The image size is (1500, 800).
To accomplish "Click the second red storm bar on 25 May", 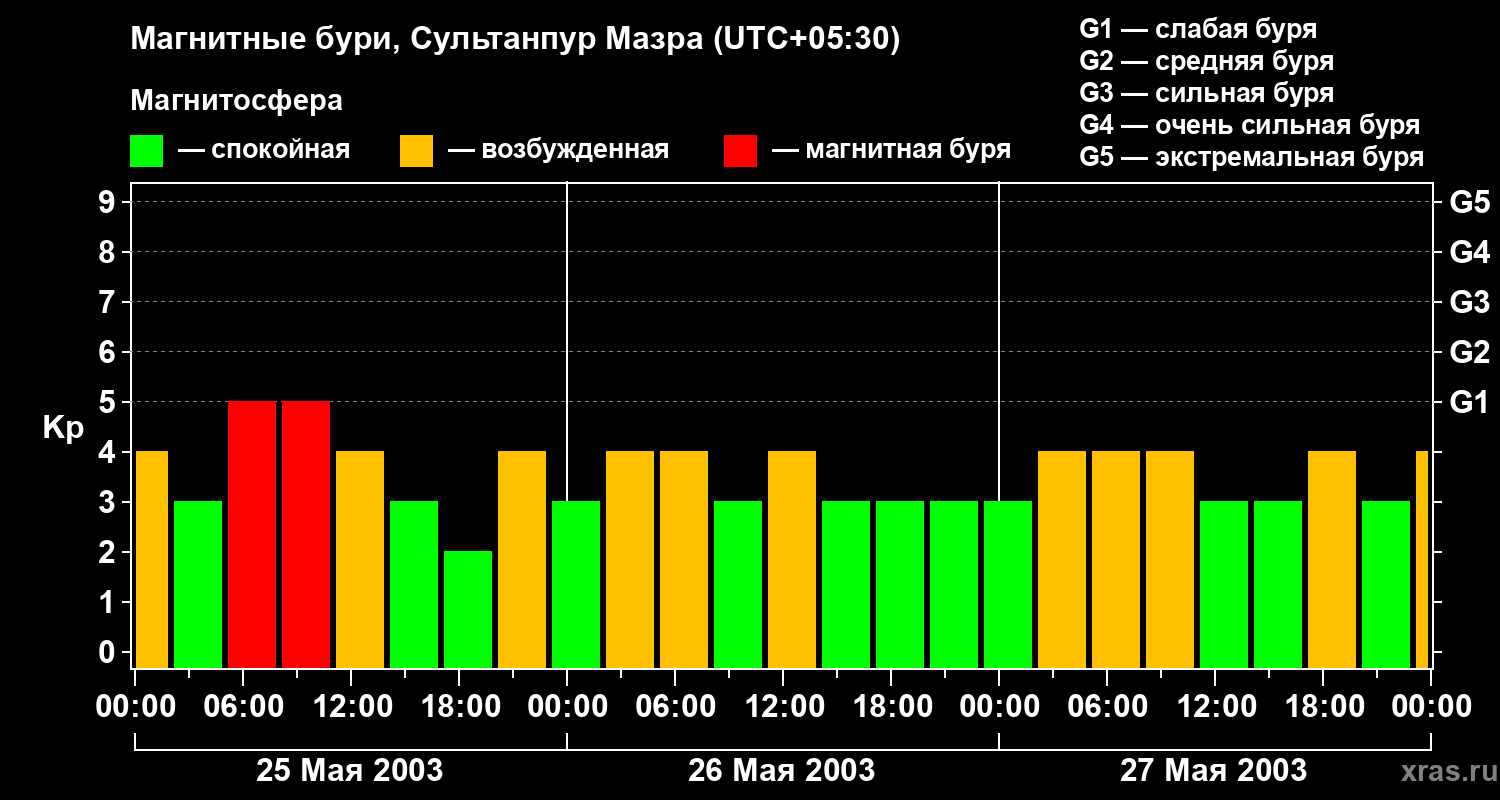I will pos(306,535).
